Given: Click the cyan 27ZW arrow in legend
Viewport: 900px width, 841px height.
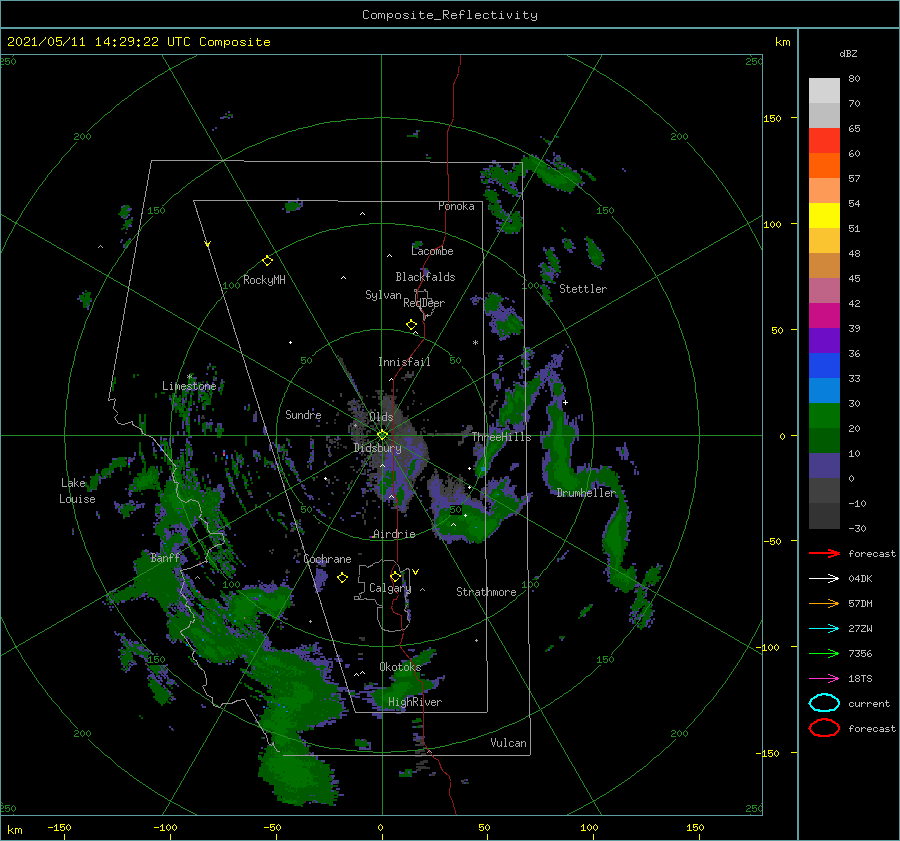Looking at the screenshot, I should [824, 629].
